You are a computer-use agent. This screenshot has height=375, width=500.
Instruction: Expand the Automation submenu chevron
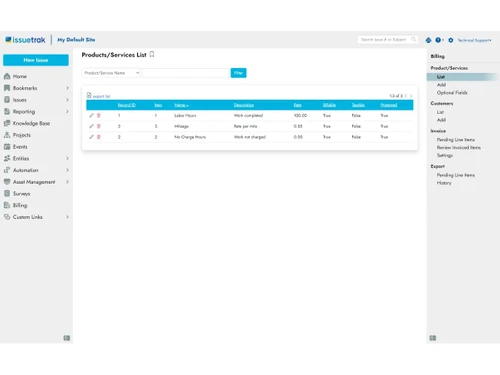tap(67, 170)
